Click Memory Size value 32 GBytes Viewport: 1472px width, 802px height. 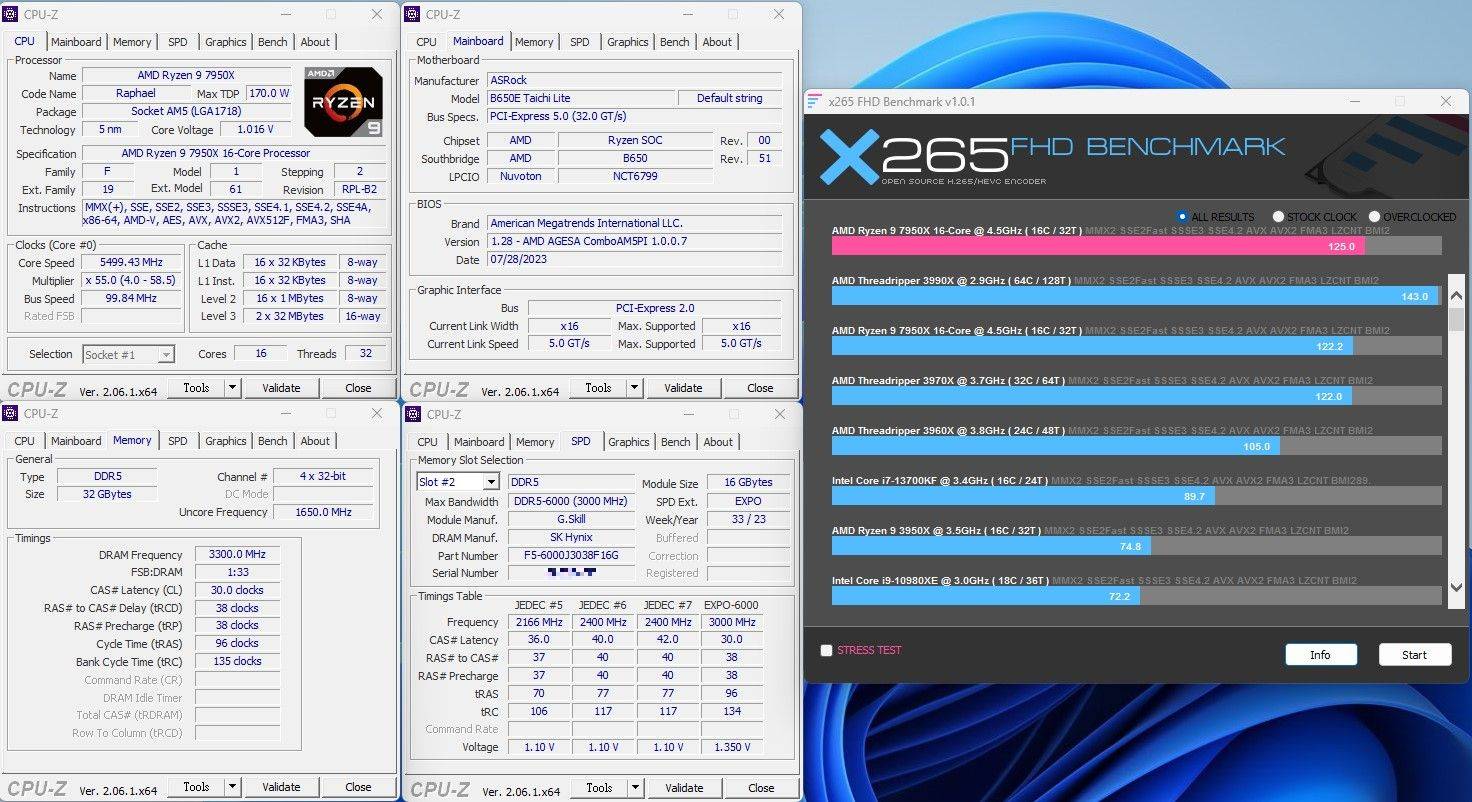(x=106, y=494)
